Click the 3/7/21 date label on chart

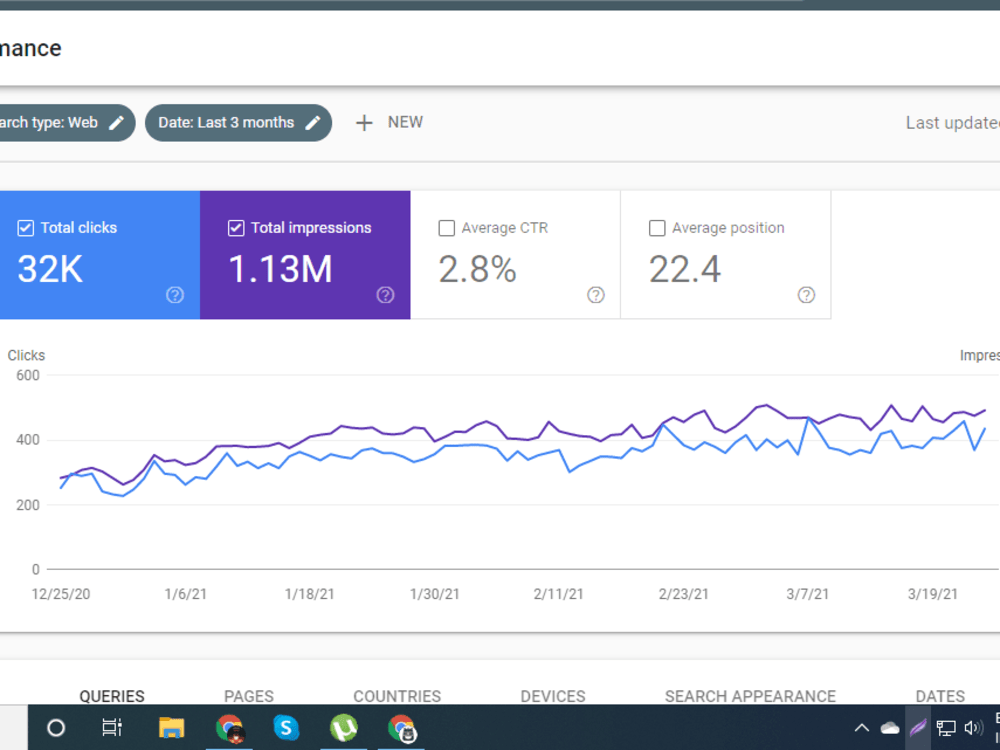pos(807,594)
